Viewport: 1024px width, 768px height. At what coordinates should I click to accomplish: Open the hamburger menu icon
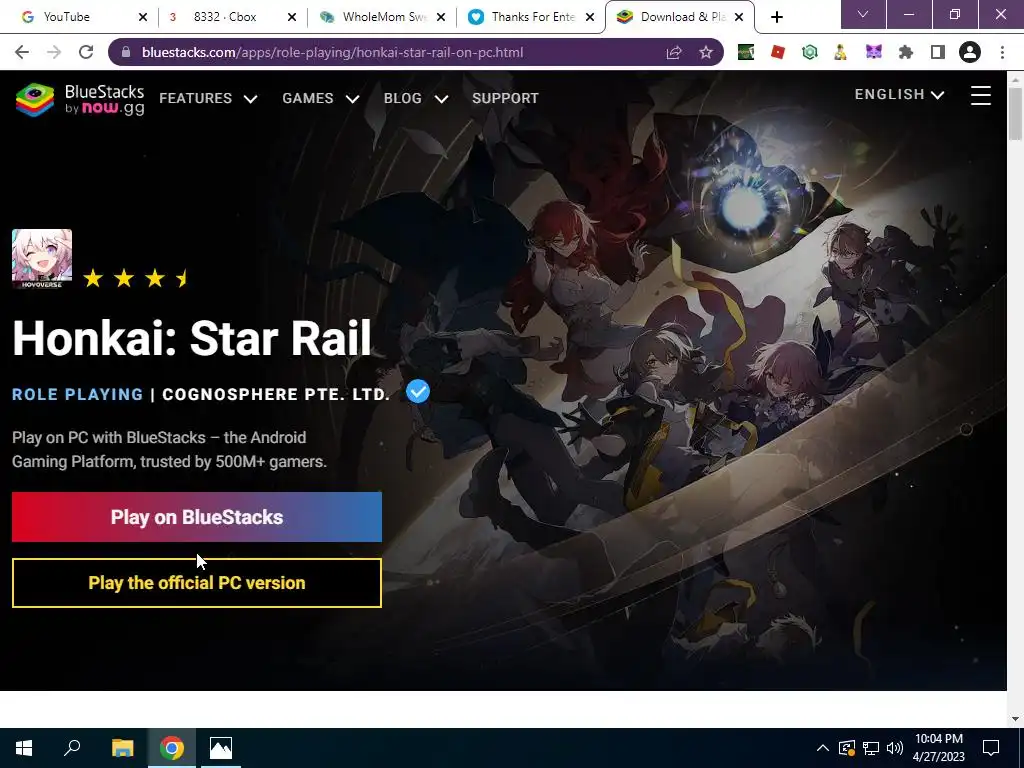tap(980, 95)
